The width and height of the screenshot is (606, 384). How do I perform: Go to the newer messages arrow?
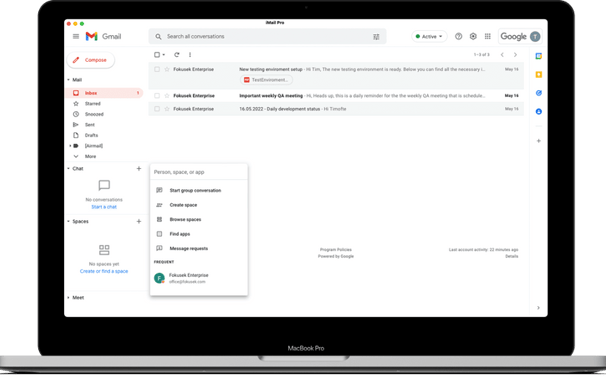tap(502, 55)
